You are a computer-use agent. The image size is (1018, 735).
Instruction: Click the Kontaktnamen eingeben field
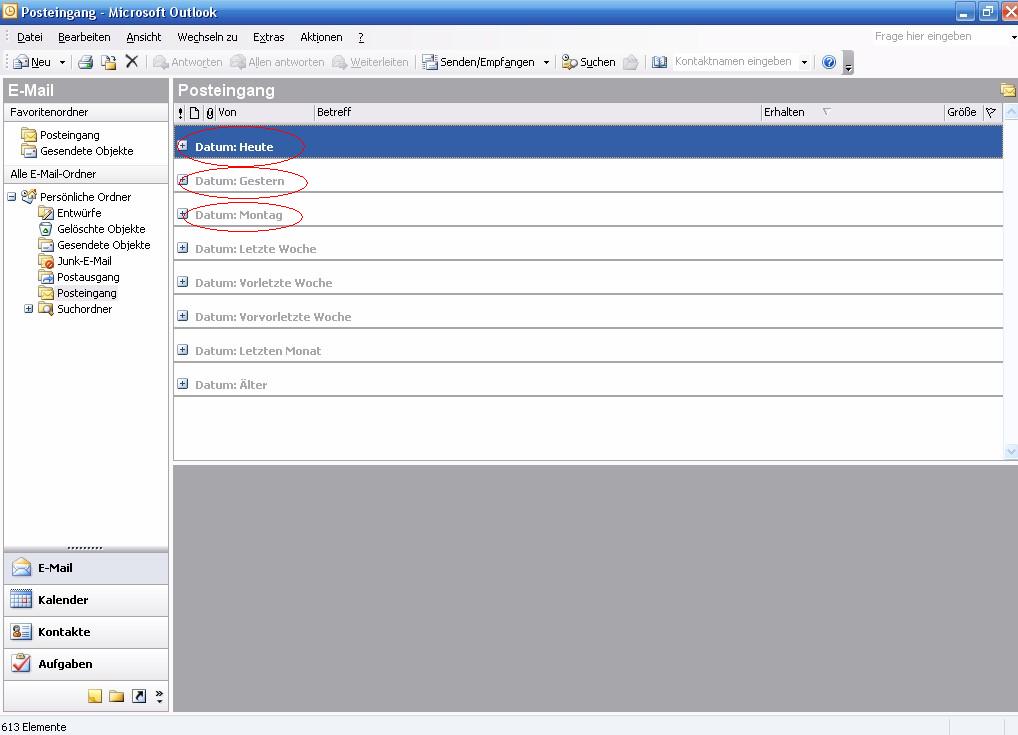pyautogui.click(x=735, y=61)
